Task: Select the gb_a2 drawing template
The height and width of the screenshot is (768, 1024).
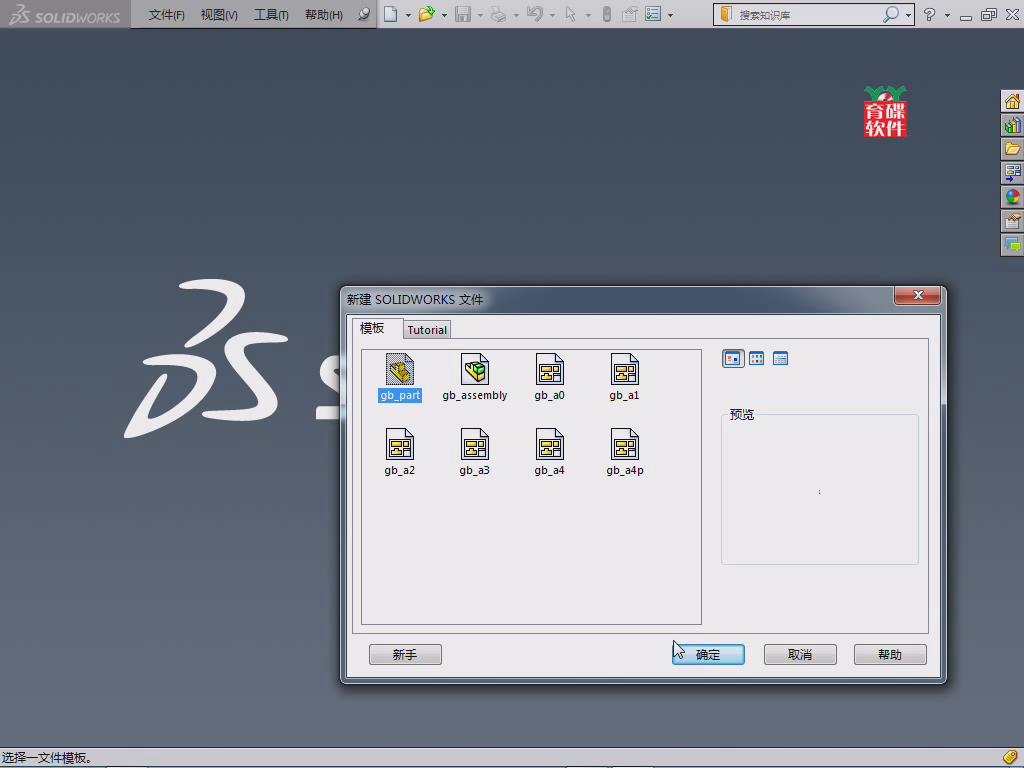Action: click(x=400, y=452)
